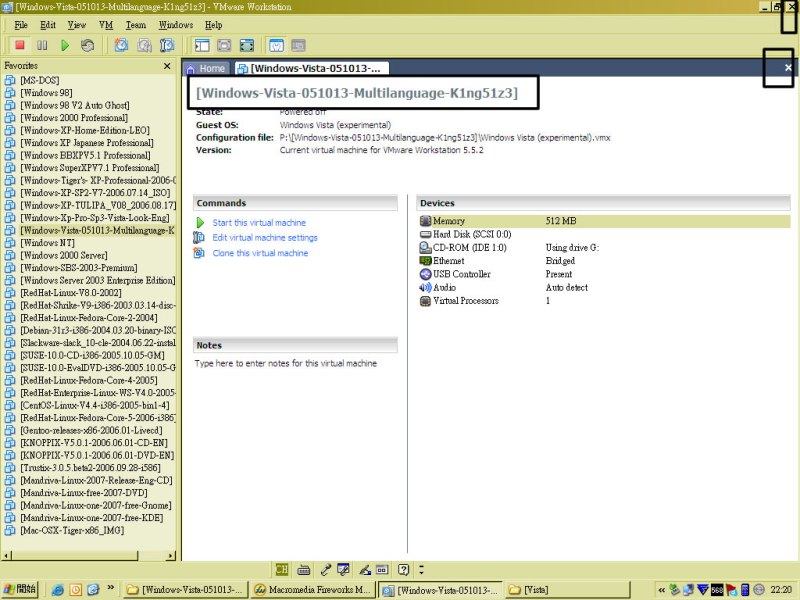This screenshot has width=800, height=600.
Task: Enter Full Screen mode from the toolbar
Action: click(x=247, y=45)
